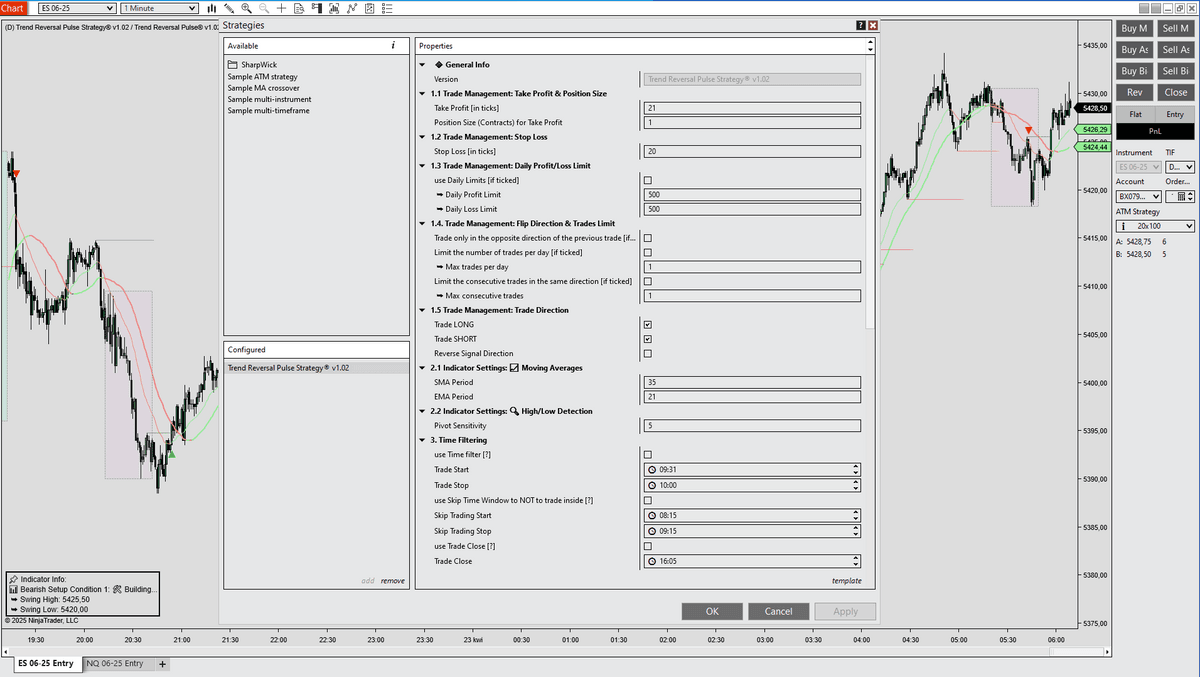
Task: Open the 1 Minute interval dropdown
Action: click(159, 9)
